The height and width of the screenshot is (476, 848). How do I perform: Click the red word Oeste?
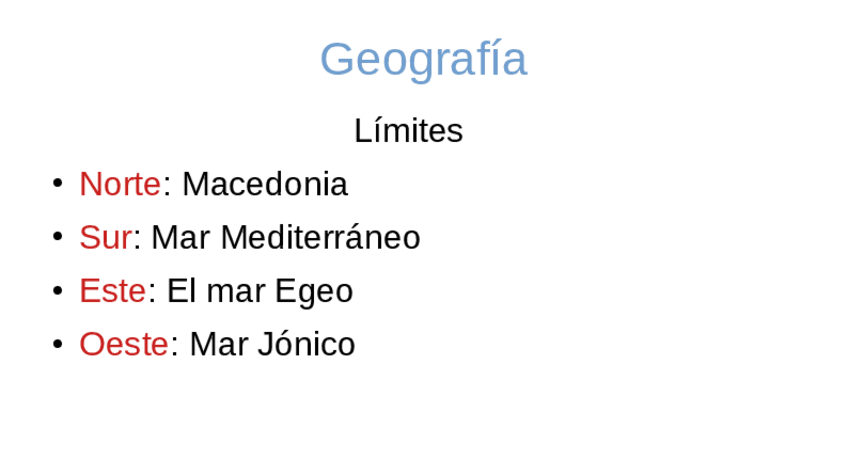click(x=123, y=344)
